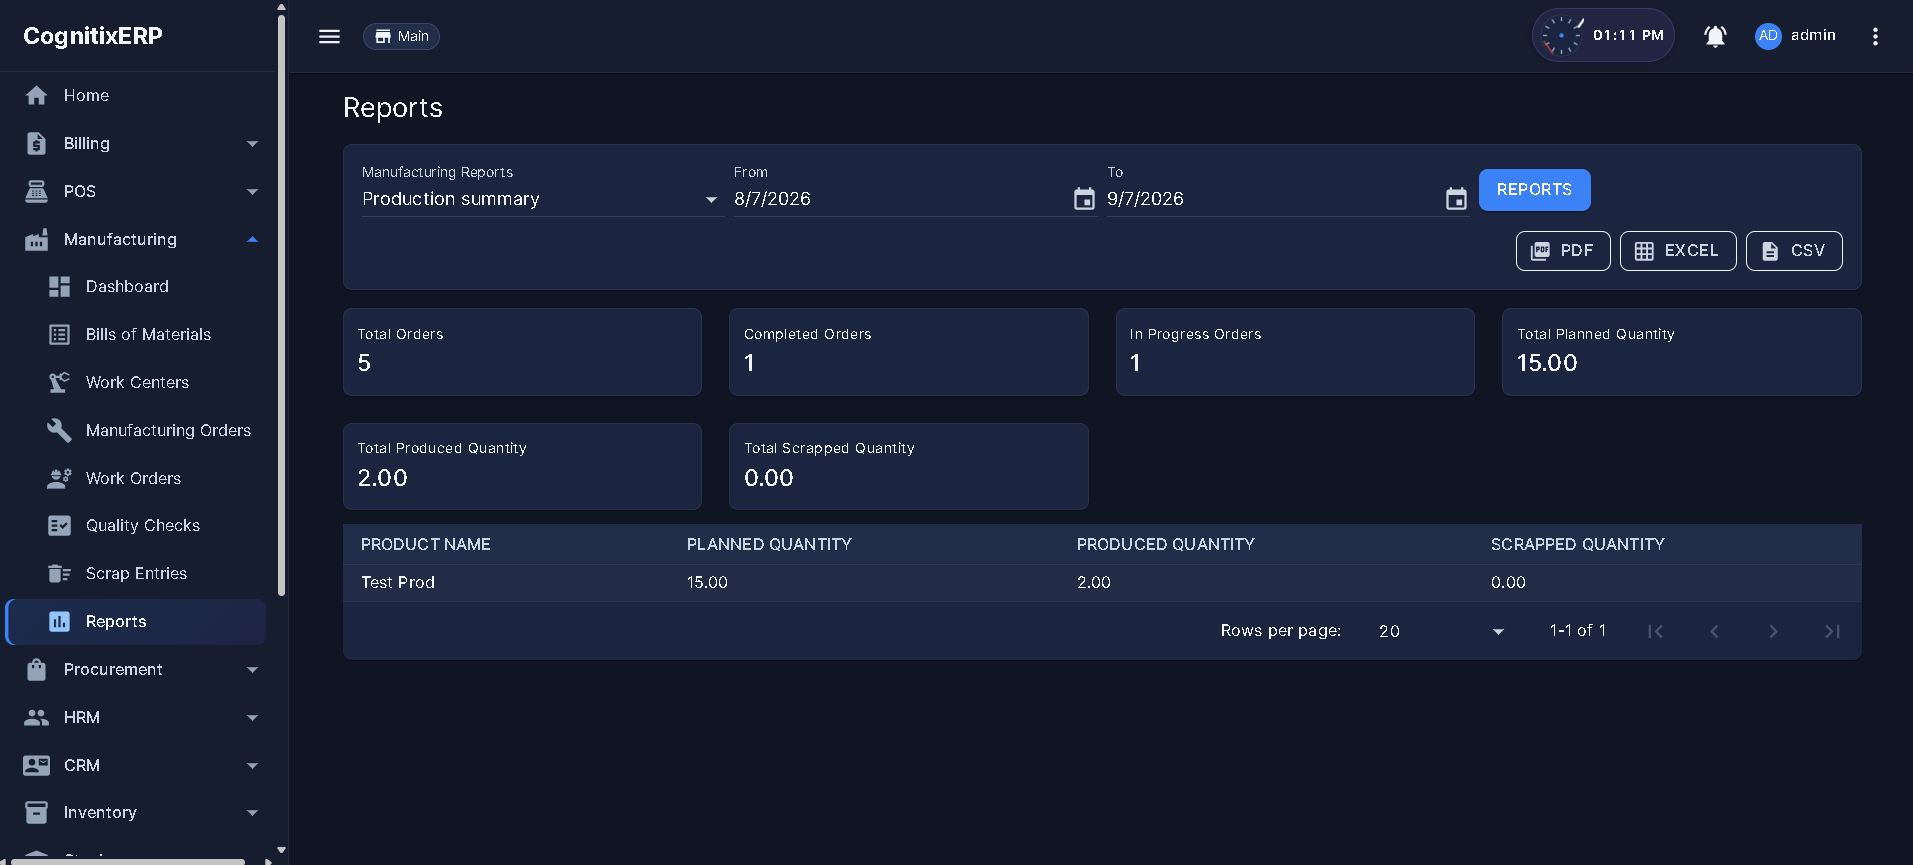The image size is (1913, 865).
Task: Click the CognitixERP logo text
Action: 93,36
